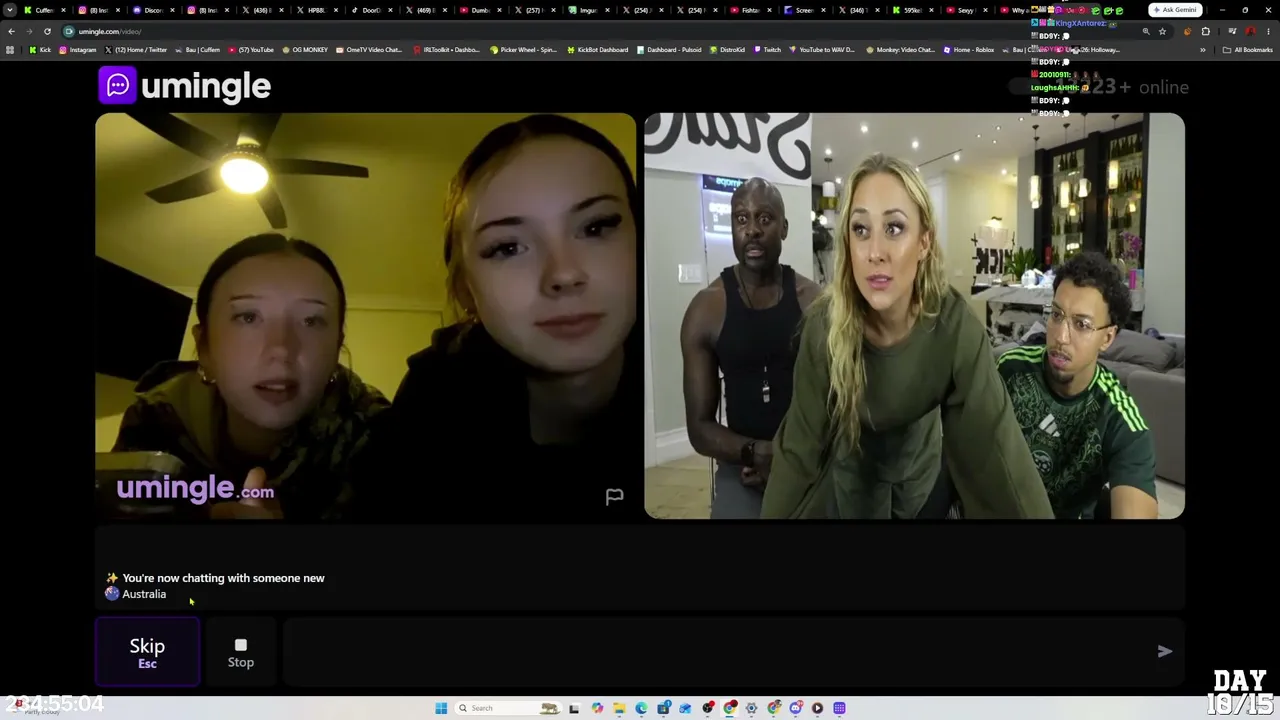
Task: Open the Chrome three-dot menu
Action: click(1269, 31)
